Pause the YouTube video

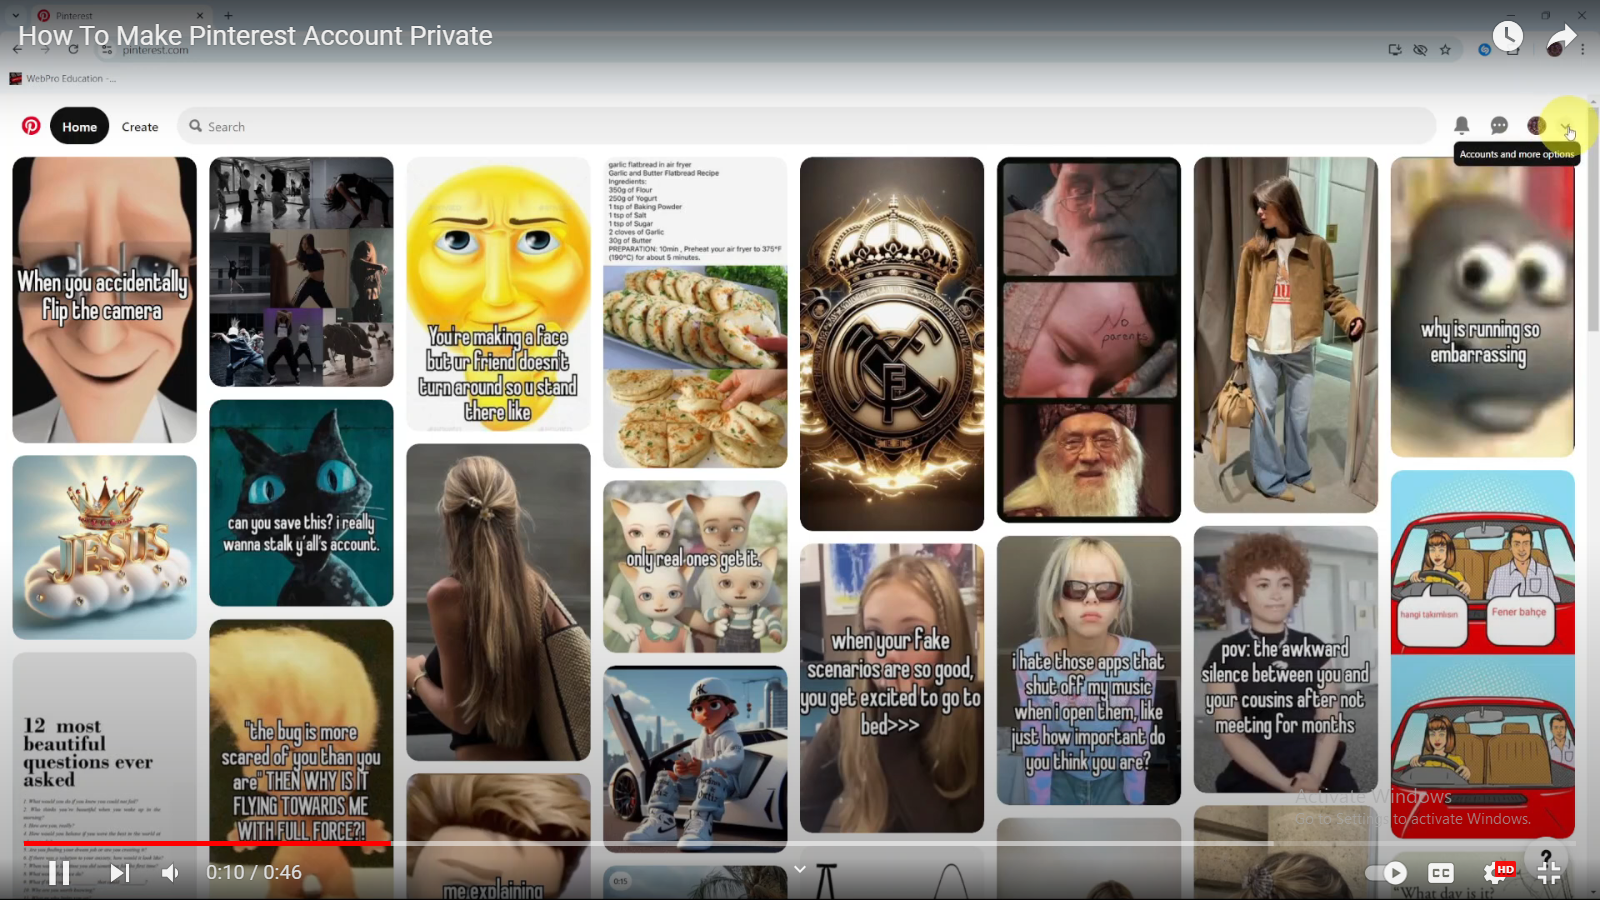(59, 873)
